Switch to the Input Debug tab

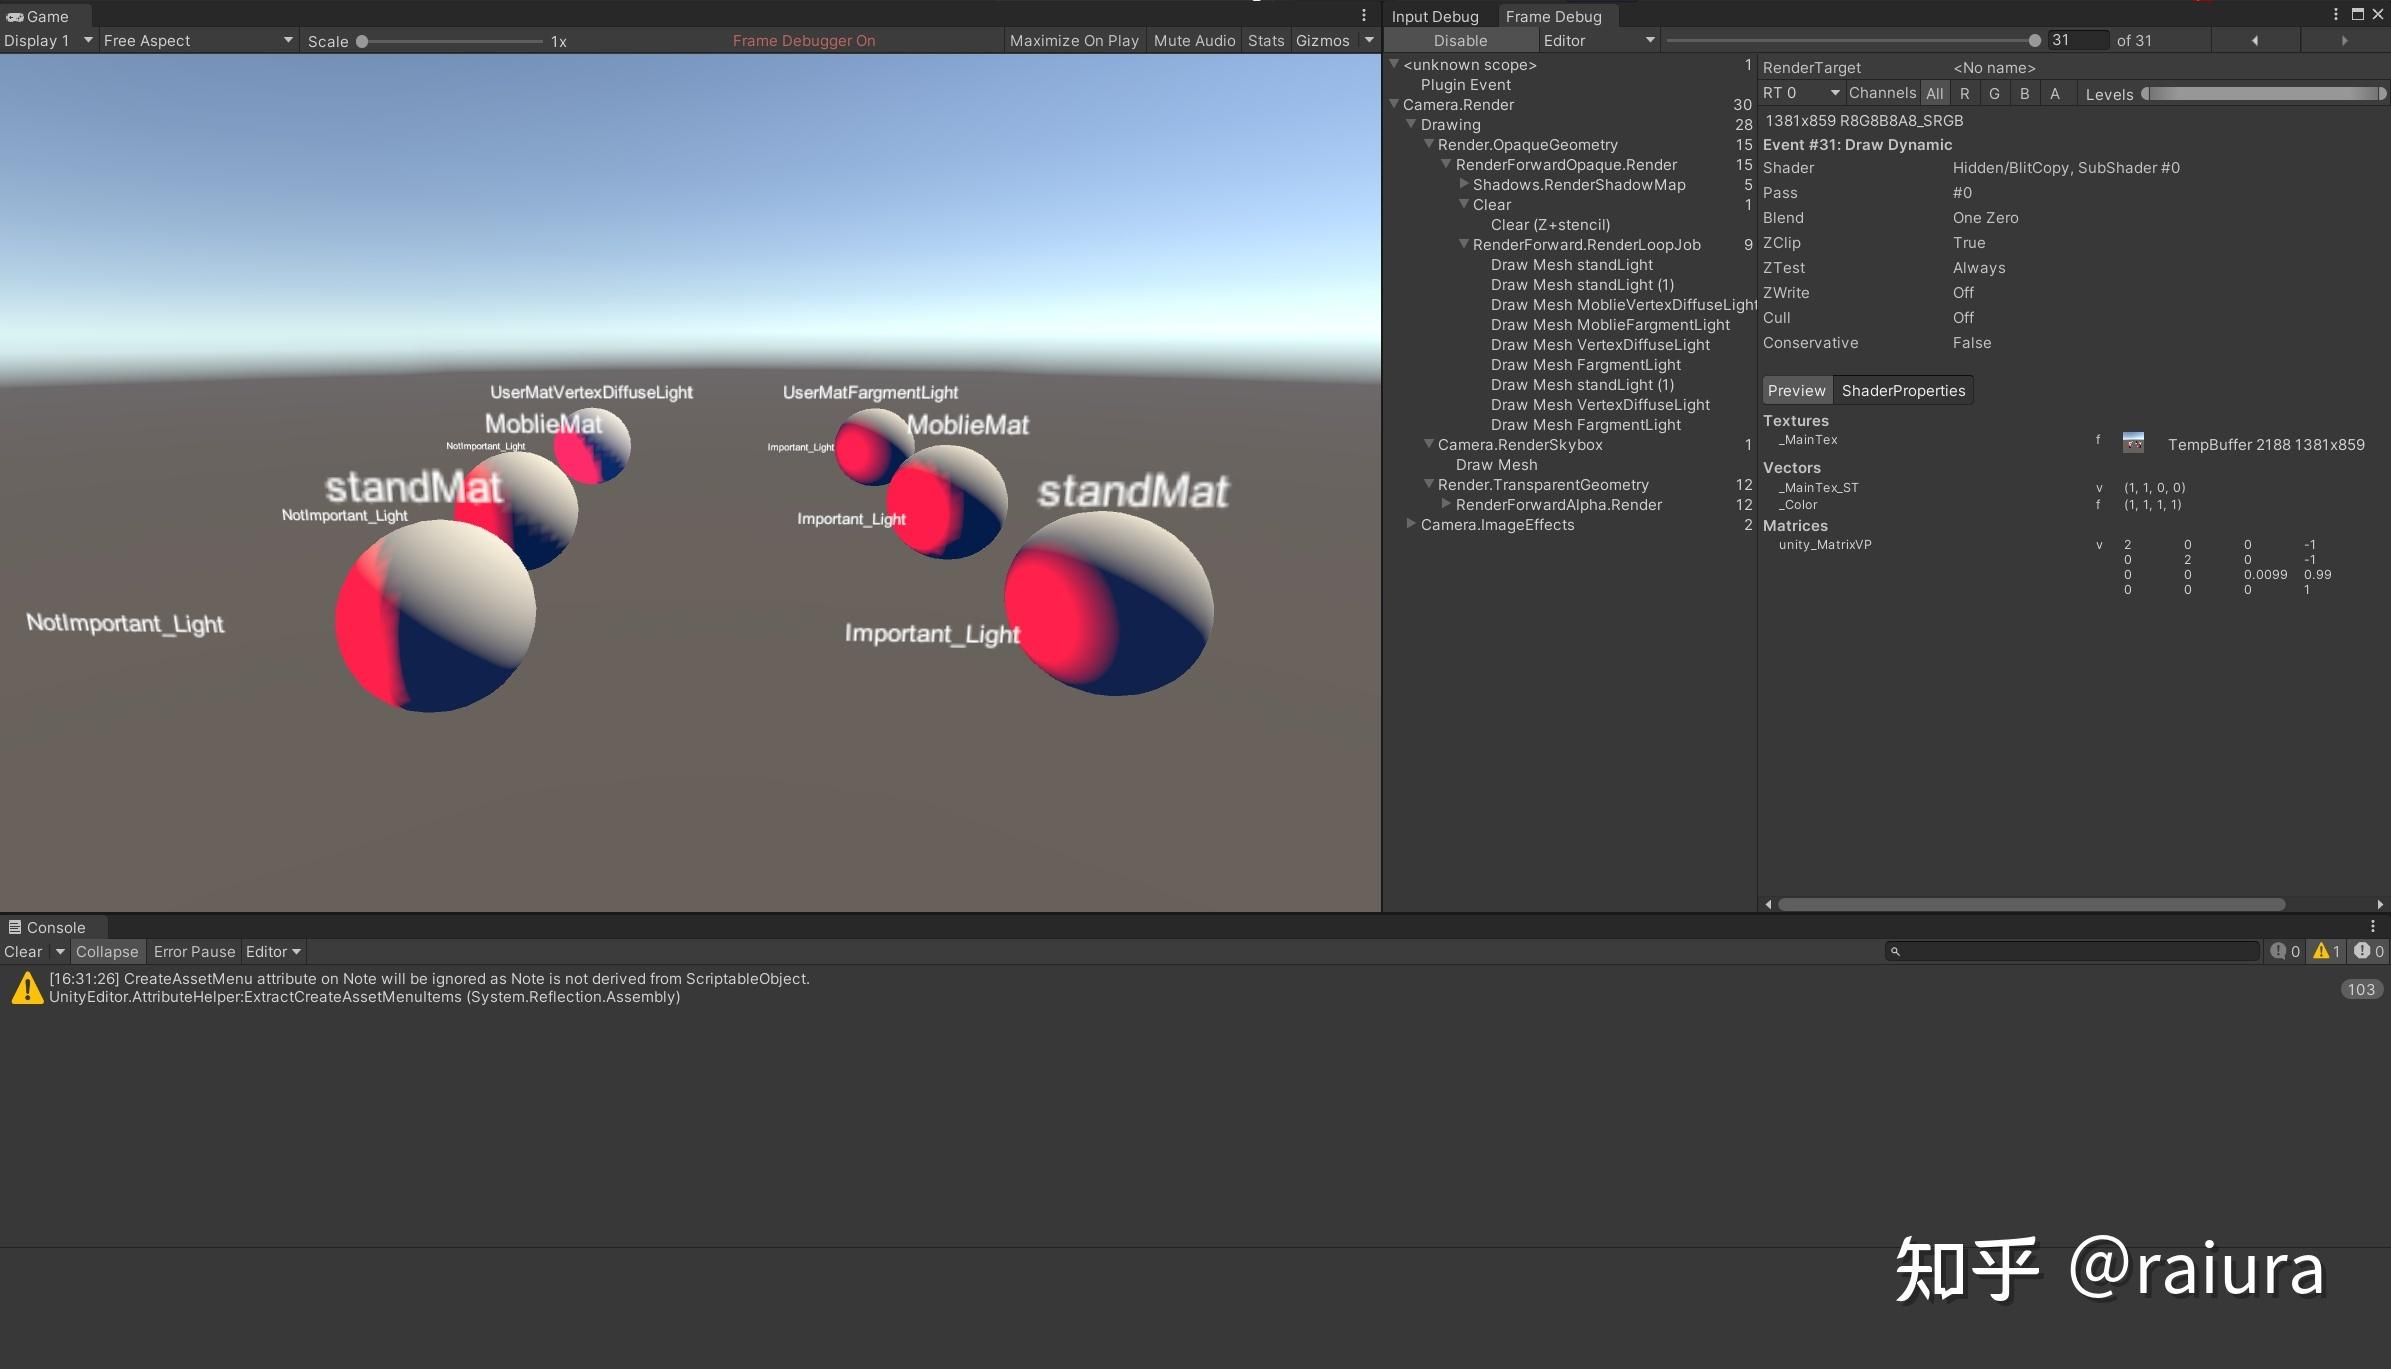(1434, 16)
